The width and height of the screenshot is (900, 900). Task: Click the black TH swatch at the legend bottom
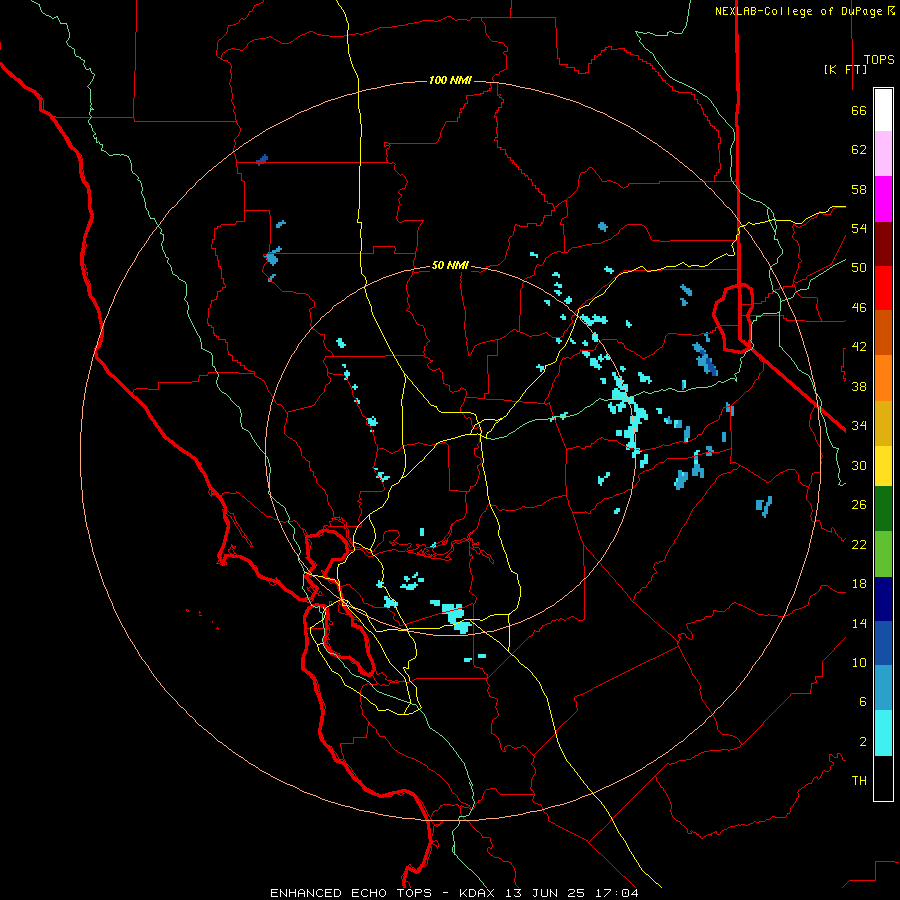(x=883, y=778)
